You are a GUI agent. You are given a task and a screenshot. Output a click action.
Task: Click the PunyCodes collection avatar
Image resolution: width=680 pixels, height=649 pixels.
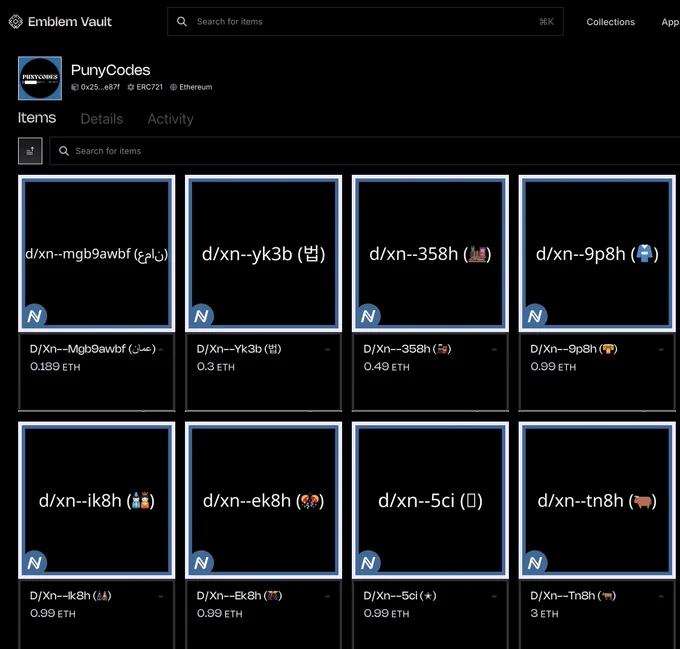click(x=40, y=78)
